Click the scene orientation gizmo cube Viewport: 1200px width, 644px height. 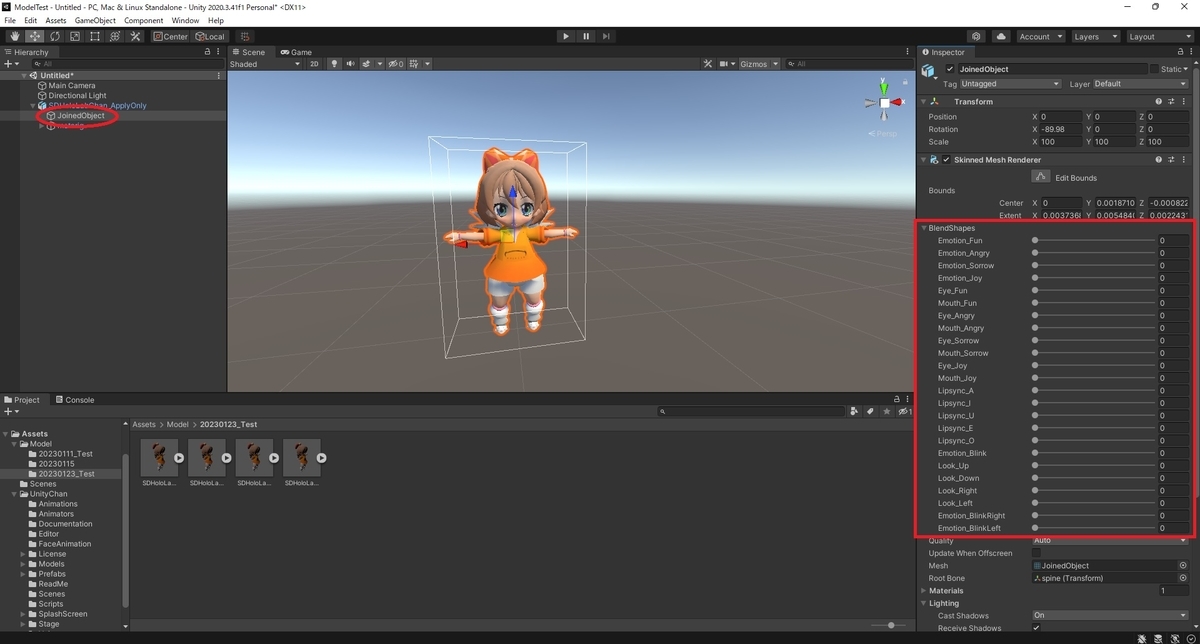tap(884, 102)
